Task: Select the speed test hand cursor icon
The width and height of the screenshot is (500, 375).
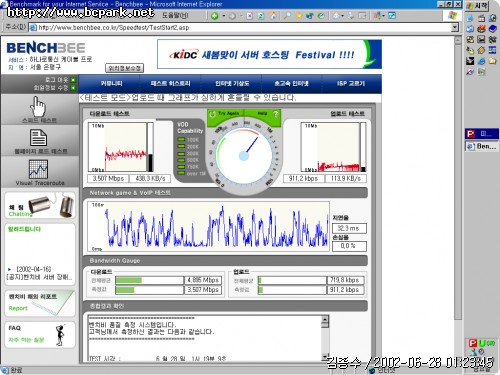Action: [37, 107]
